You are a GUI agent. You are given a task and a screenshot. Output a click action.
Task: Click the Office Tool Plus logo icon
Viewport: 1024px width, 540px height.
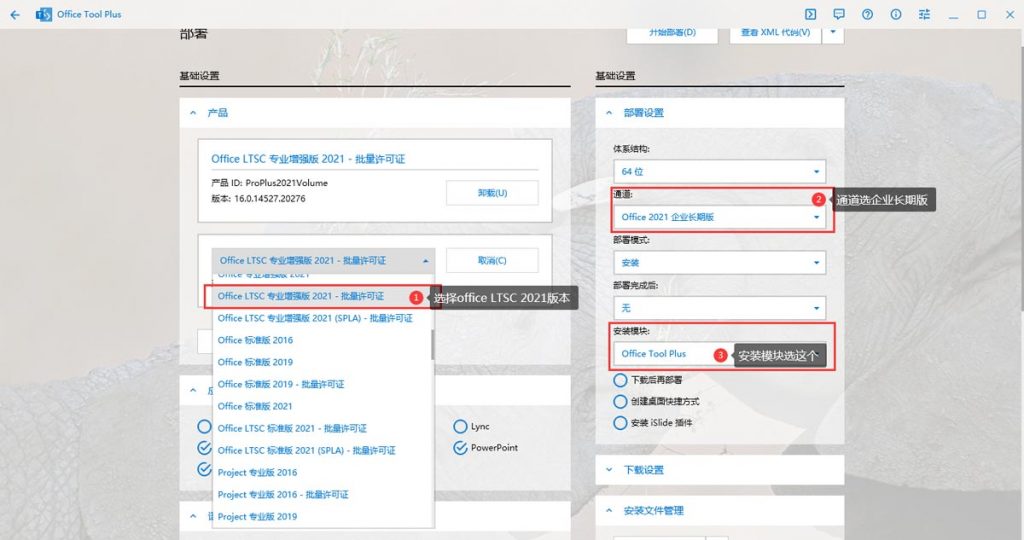44,14
